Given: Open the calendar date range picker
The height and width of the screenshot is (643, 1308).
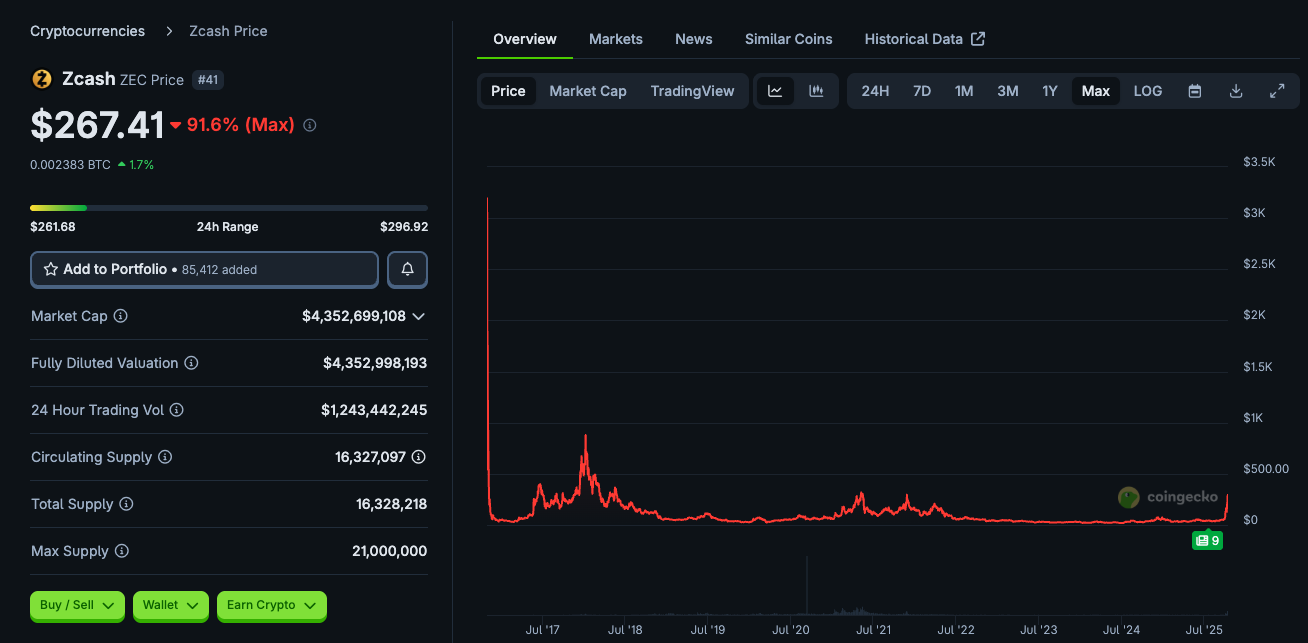Looking at the screenshot, I should 1194,91.
